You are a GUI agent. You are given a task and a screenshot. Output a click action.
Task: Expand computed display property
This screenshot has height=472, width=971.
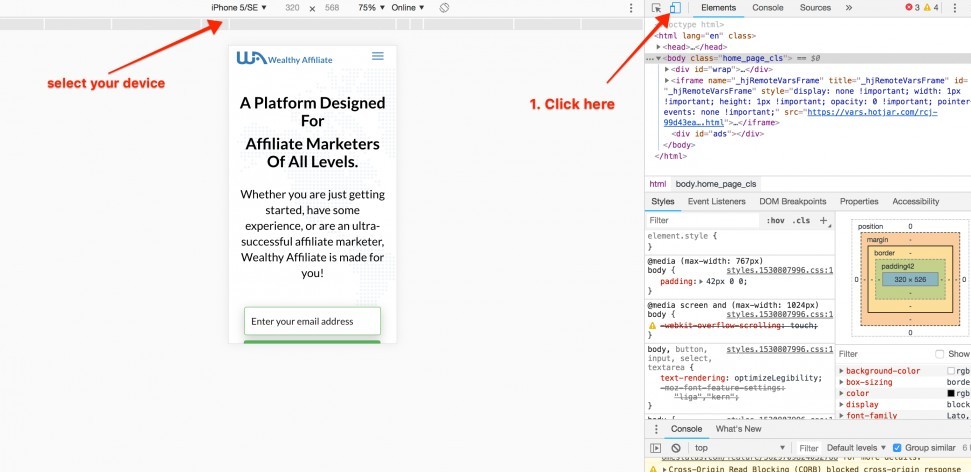pos(842,404)
